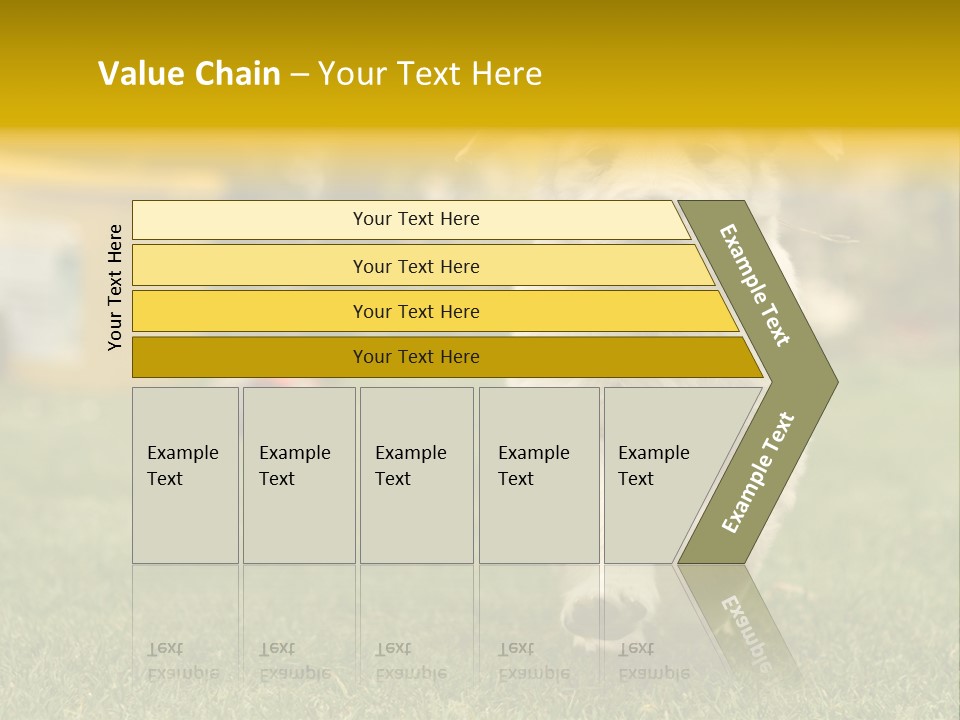Select the second pale yellow text bar
The width and height of the screenshot is (960, 720).
pos(422,266)
